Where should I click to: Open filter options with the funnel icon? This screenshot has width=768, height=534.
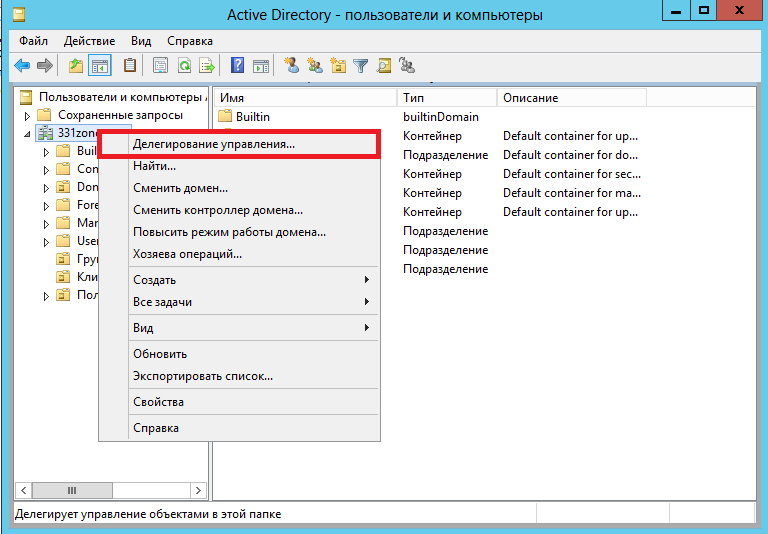click(360, 66)
